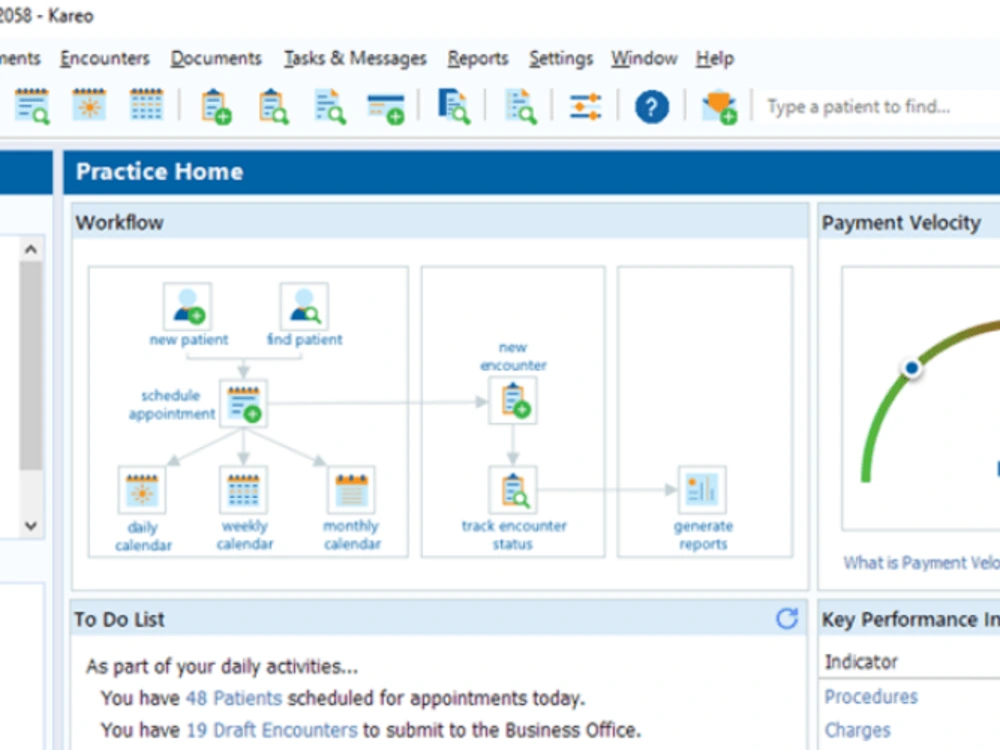
Task: Click the Practice Home title
Action: [x=159, y=172]
